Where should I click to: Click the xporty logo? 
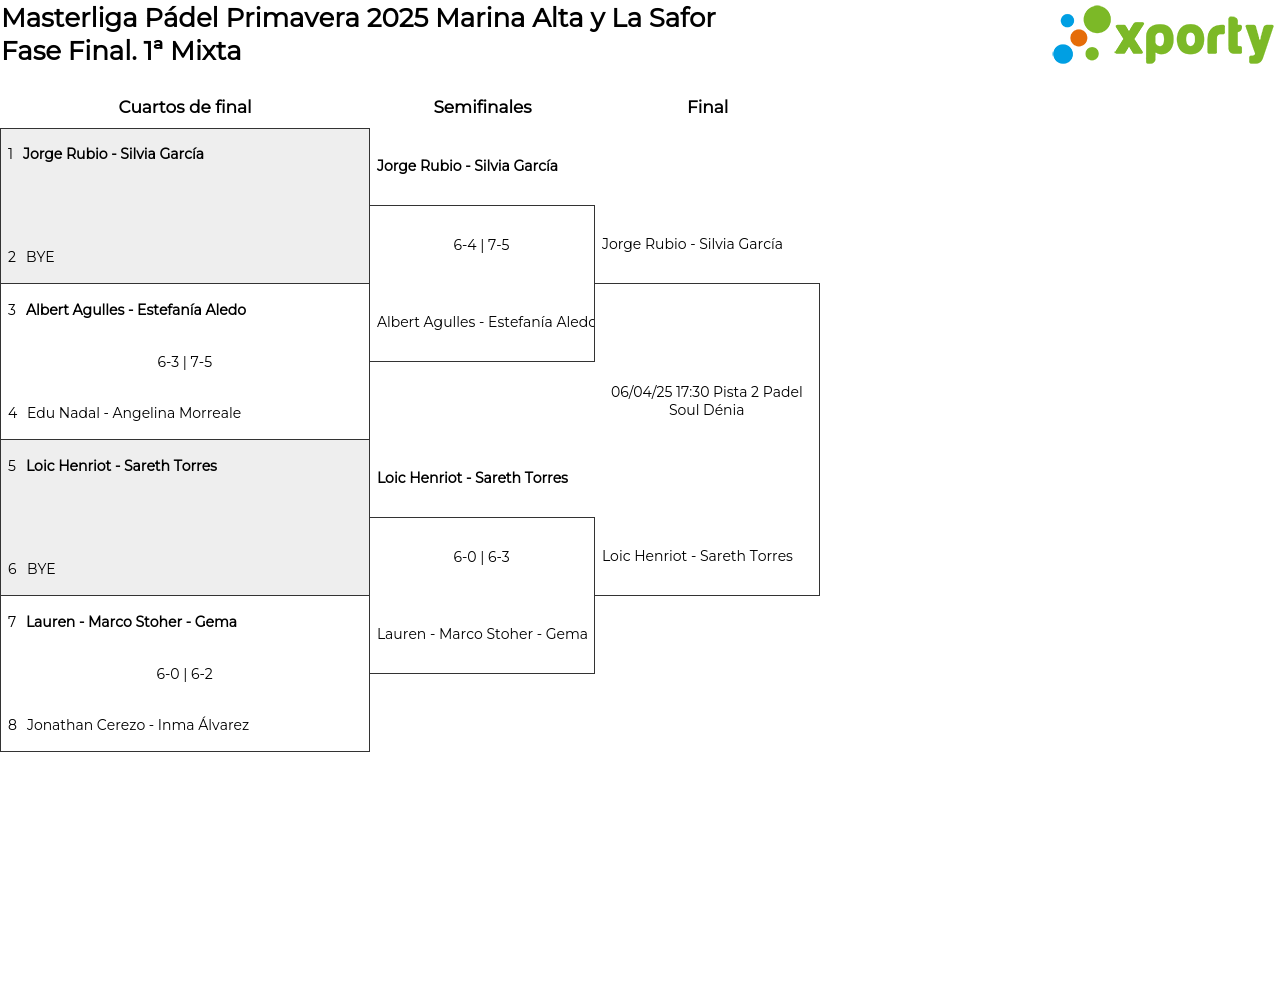coord(1162,36)
